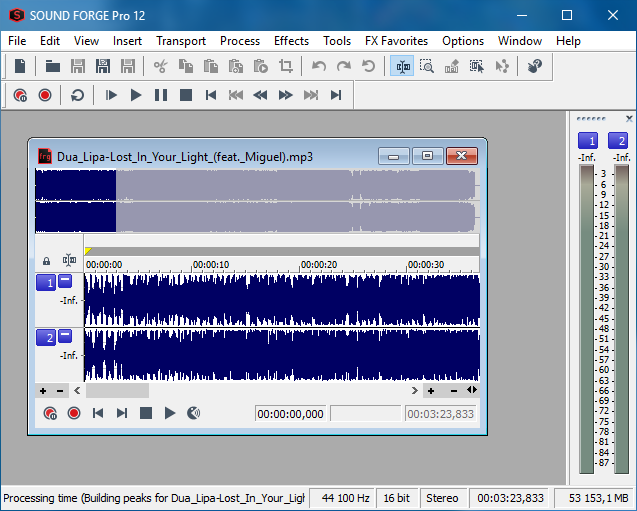Open the Effects menu
The height and width of the screenshot is (511, 637).
click(x=291, y=41)
